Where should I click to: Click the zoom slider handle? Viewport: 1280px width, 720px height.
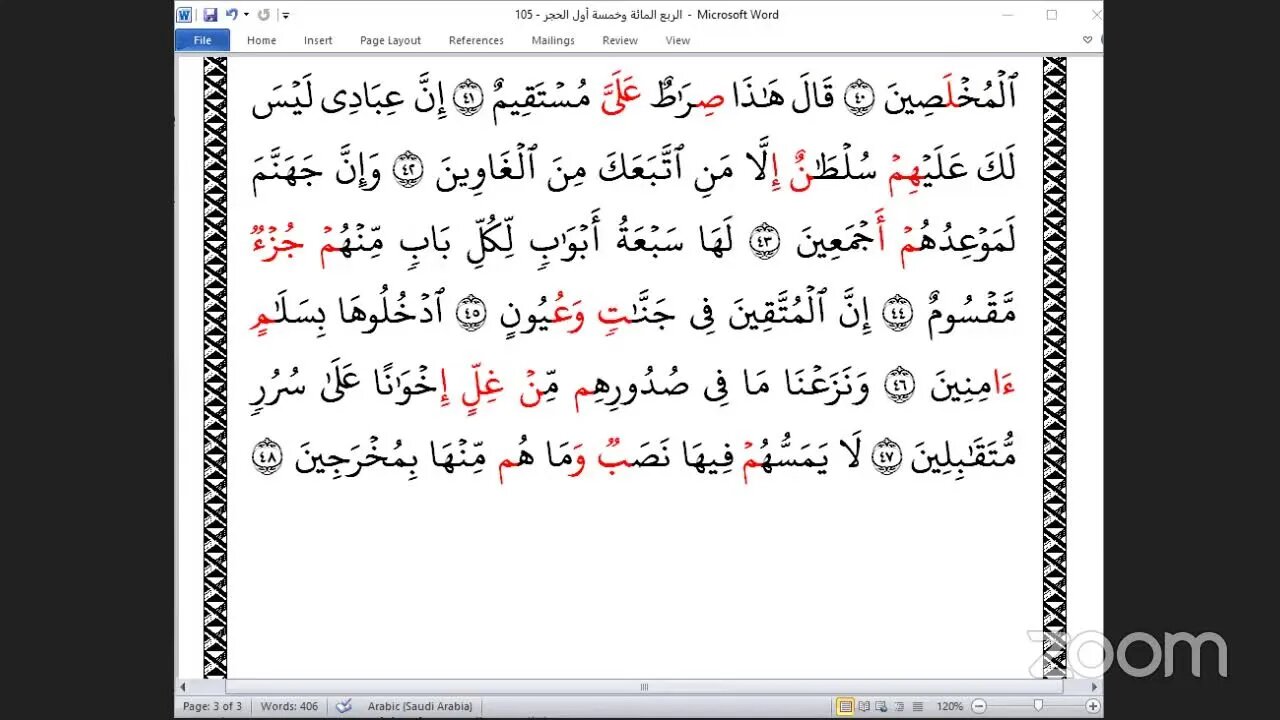point(1038,706)
